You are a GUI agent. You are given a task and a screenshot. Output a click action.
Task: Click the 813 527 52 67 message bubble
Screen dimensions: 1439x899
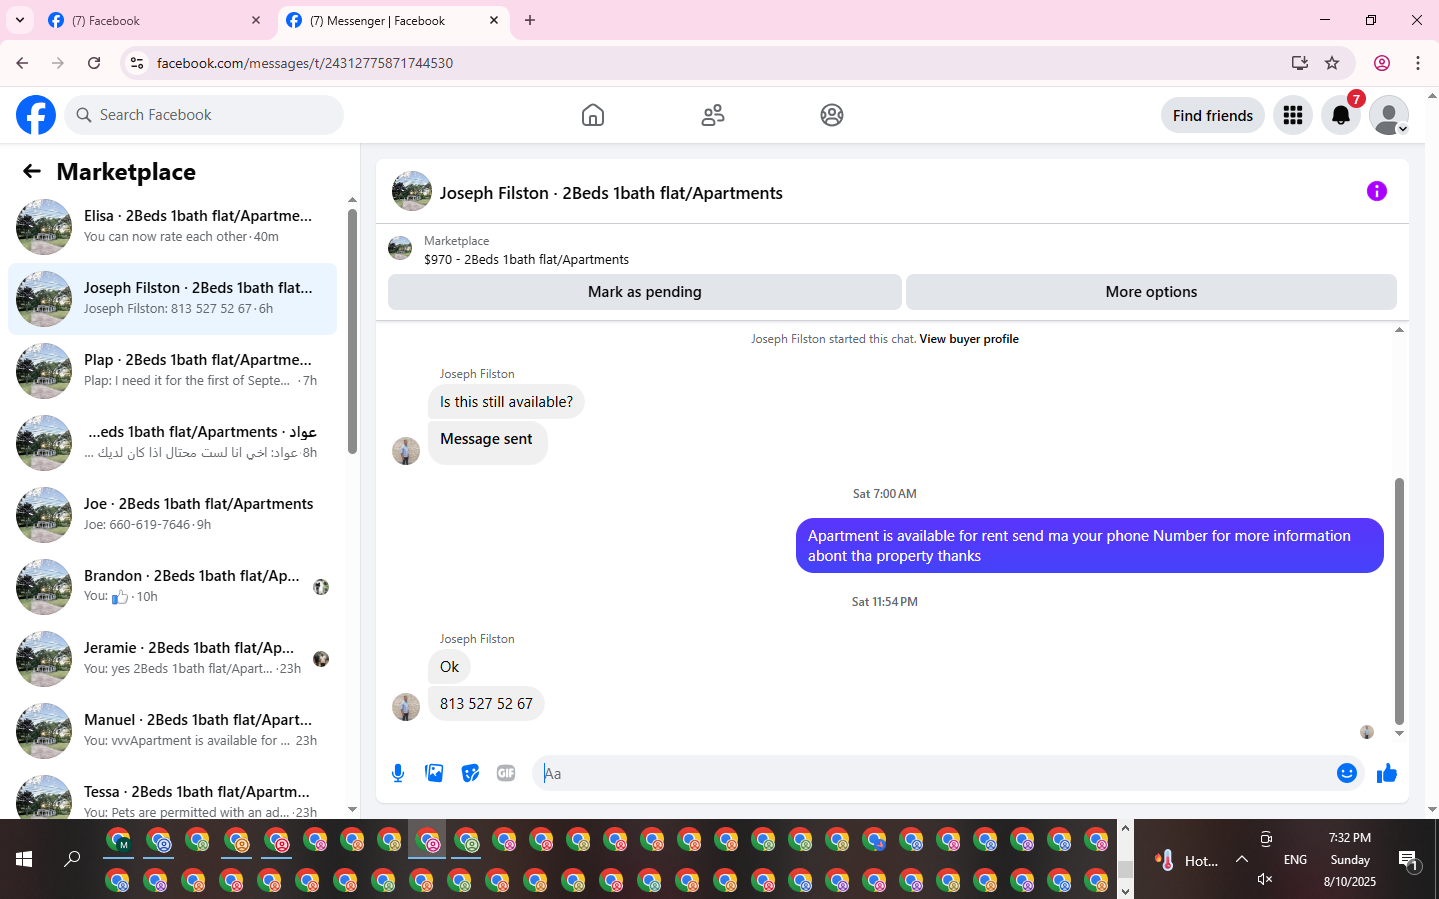pyautogui.click(x=486, y=704)
